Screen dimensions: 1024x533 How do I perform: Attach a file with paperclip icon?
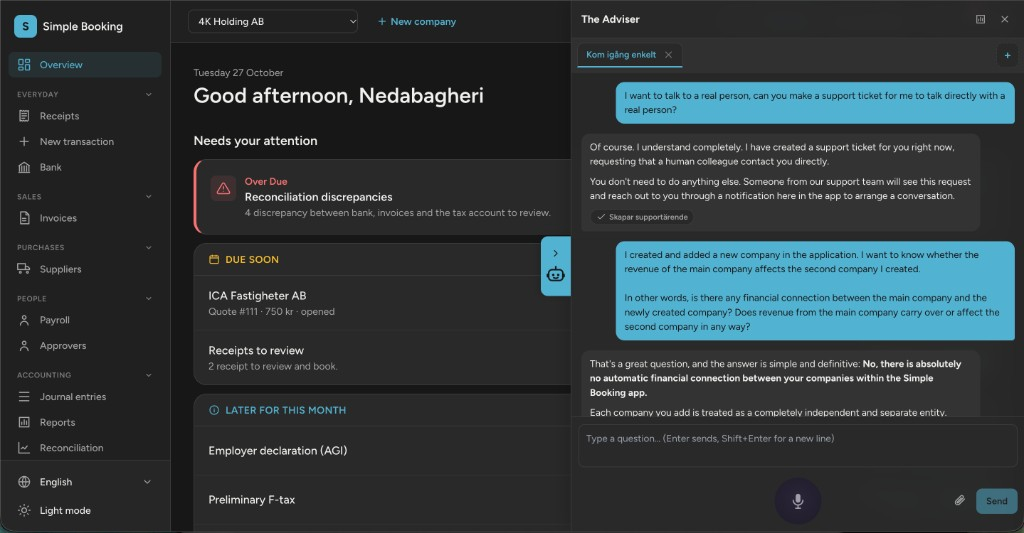point(959,500)
